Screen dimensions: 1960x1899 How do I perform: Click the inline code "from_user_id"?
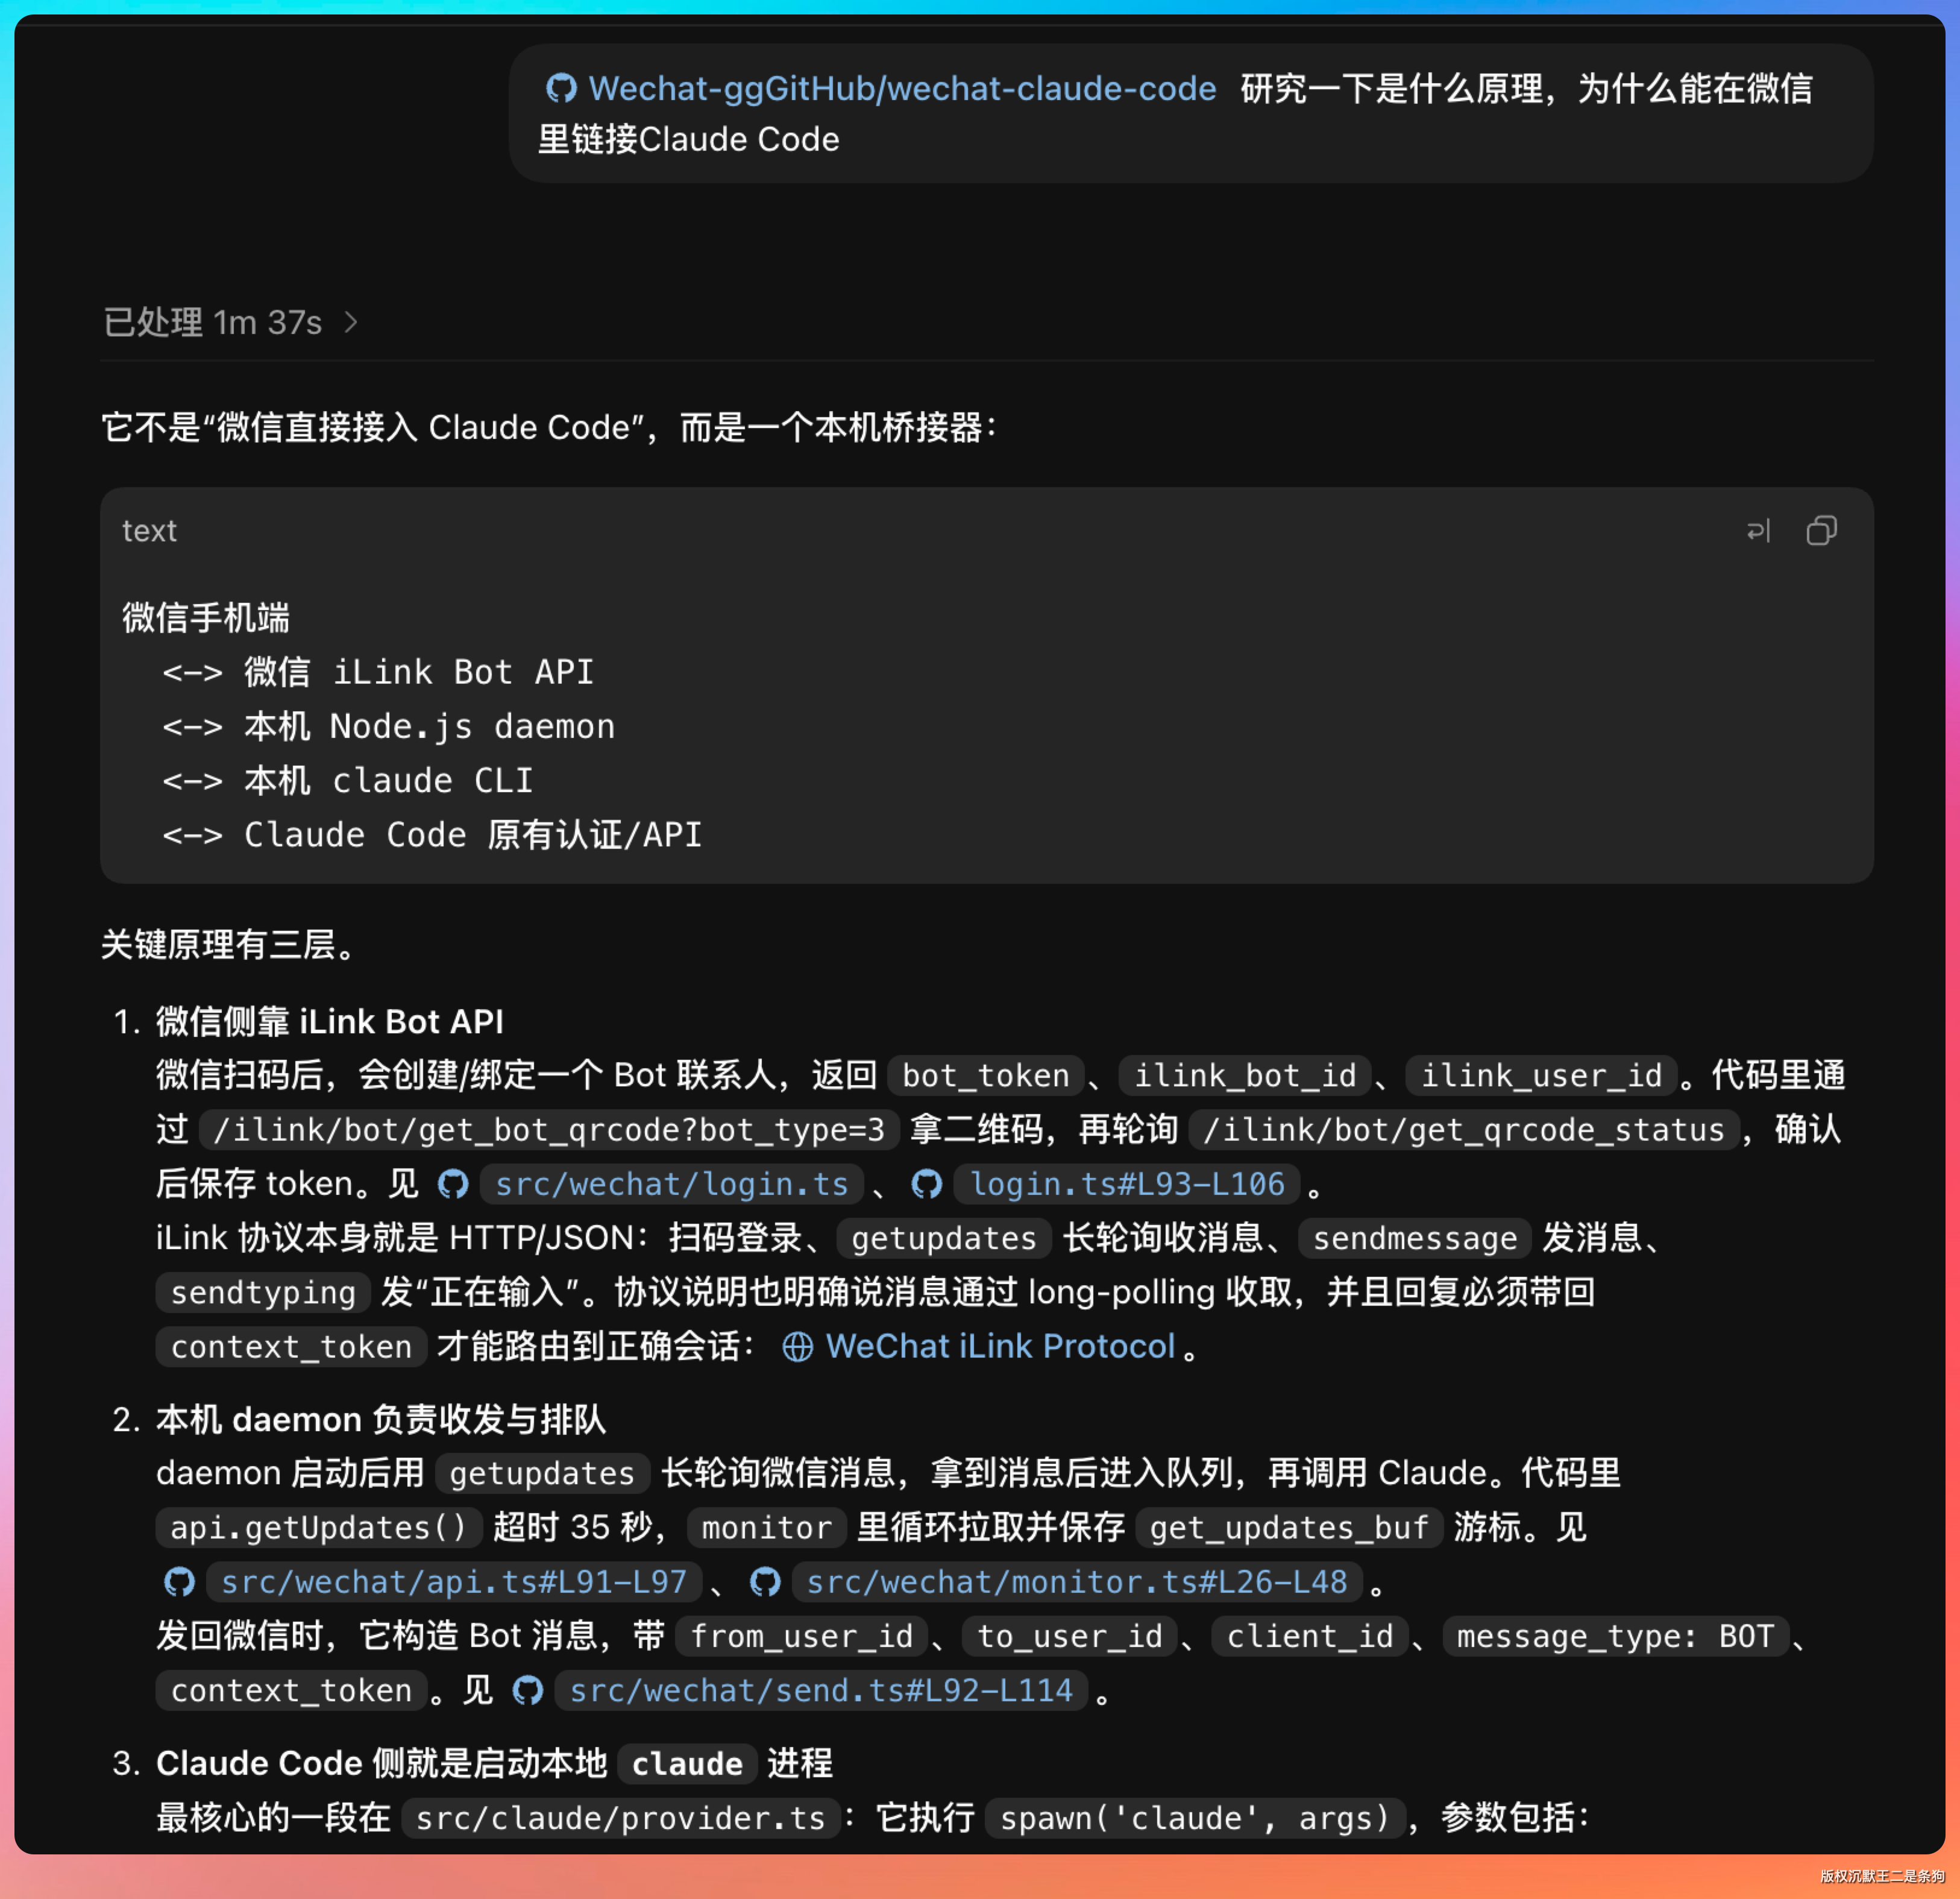pos(801,1636)
